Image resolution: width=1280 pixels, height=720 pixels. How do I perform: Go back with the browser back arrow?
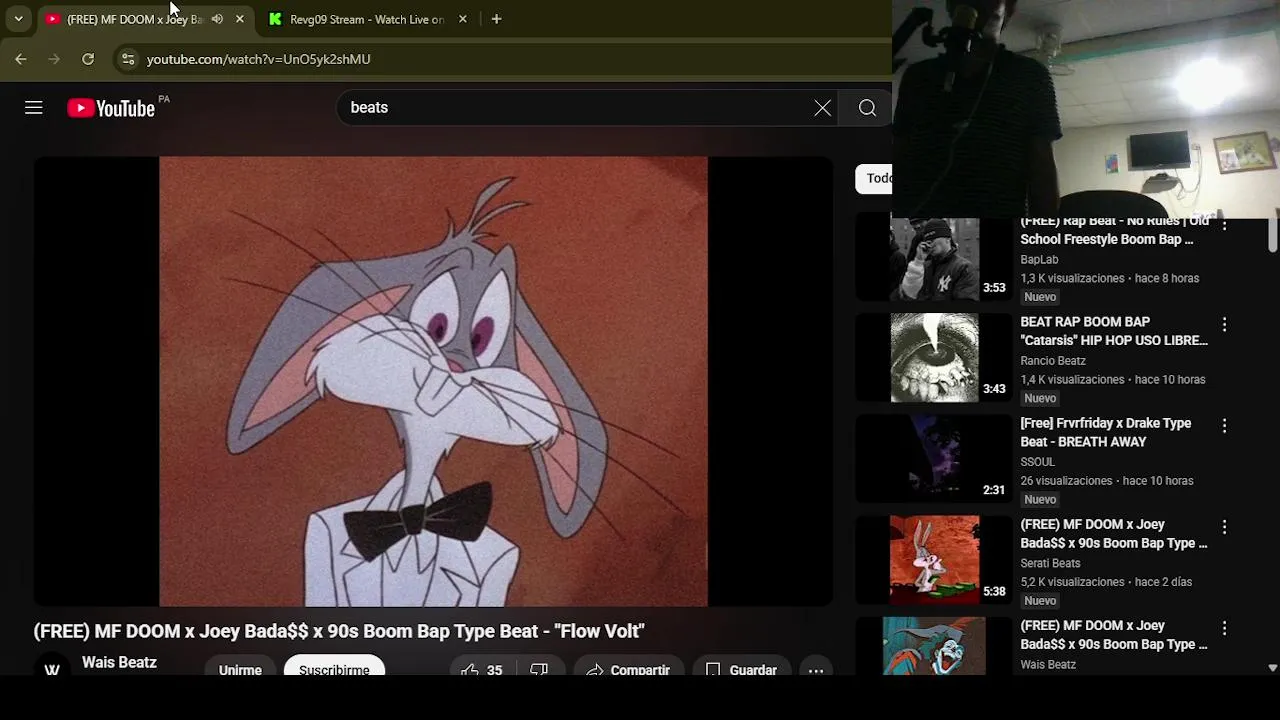point(21,59)
